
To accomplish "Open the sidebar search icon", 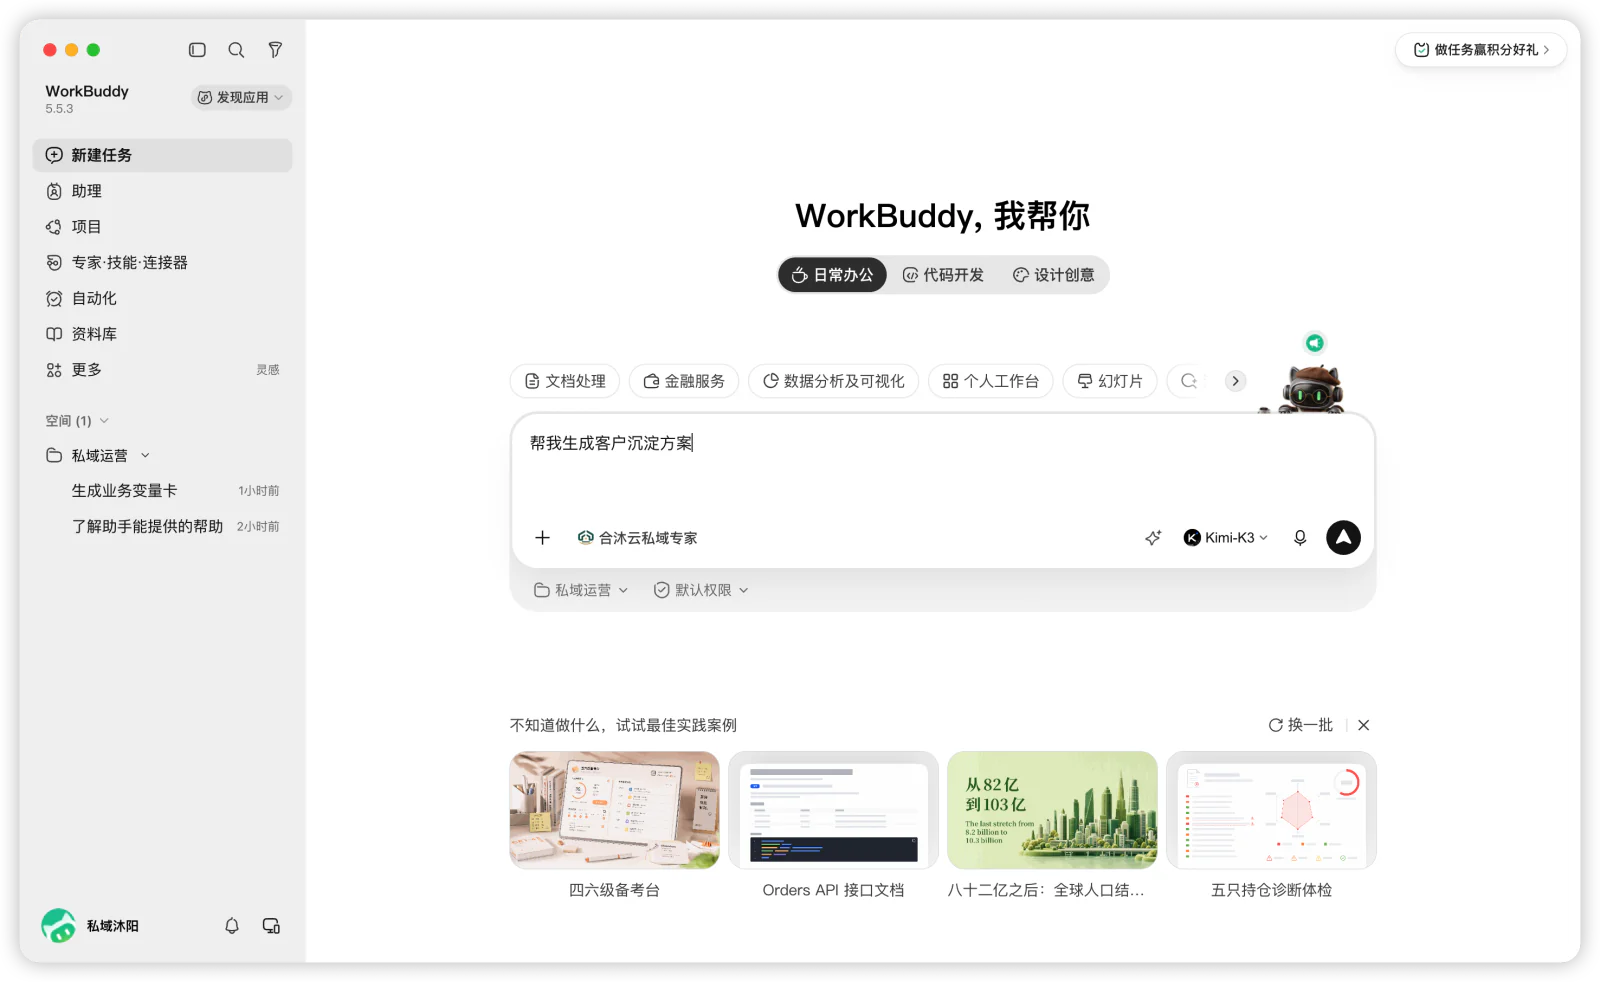I will pyautogui.click(x=236, y=50).
